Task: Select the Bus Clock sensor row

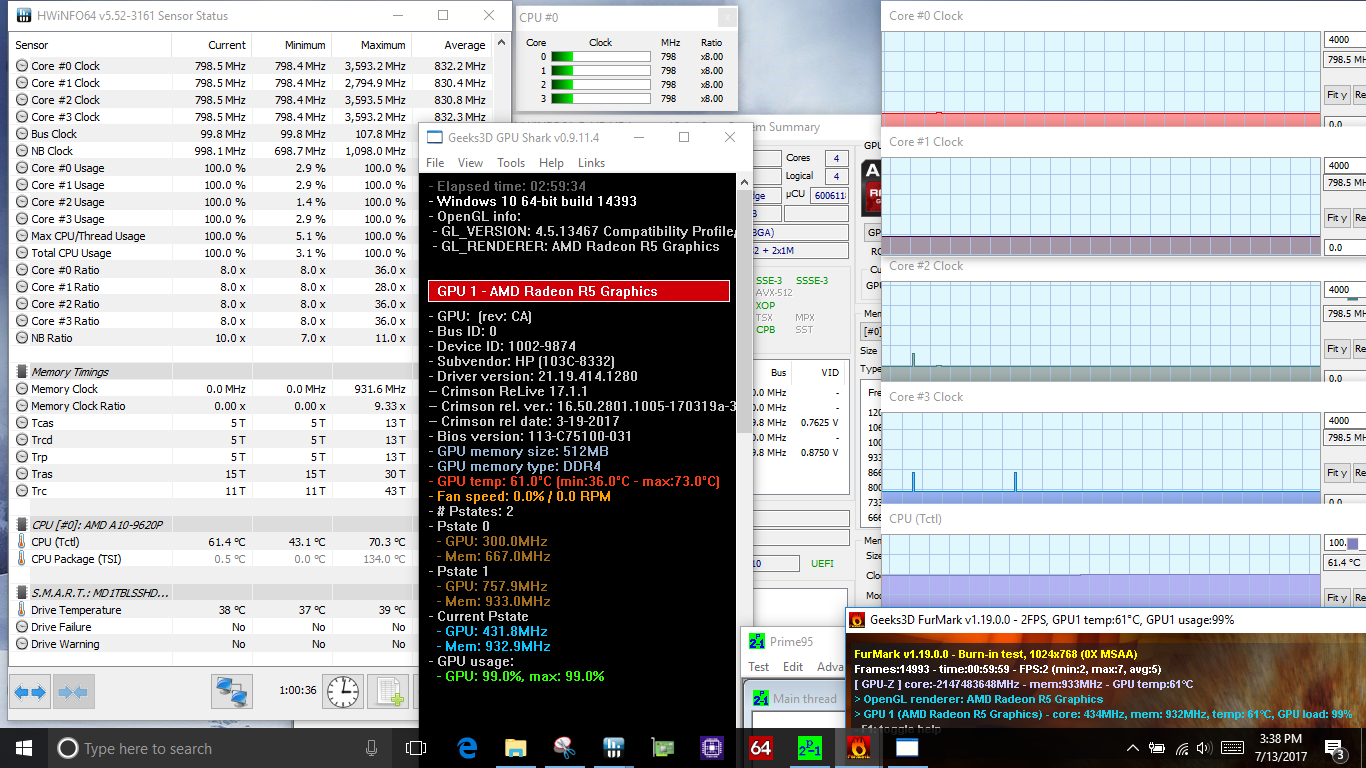Action: (x=252, y=134)
